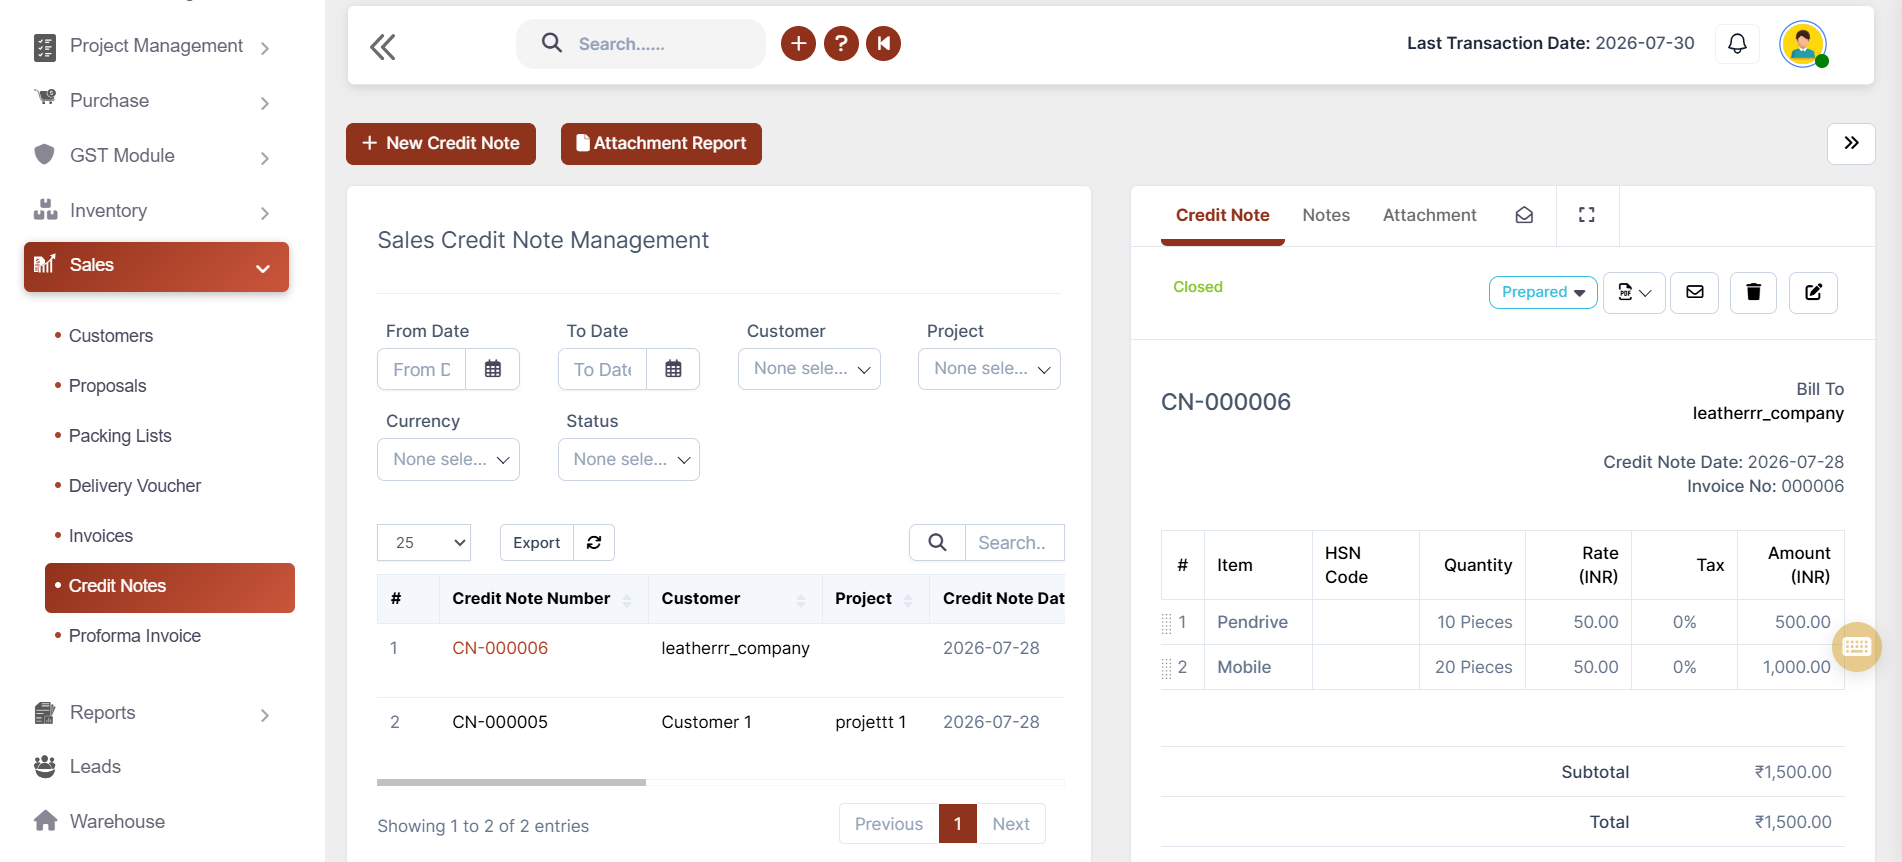Go to Next page
Screen dimensions: 1902x862
click(x=1011, y=824)
